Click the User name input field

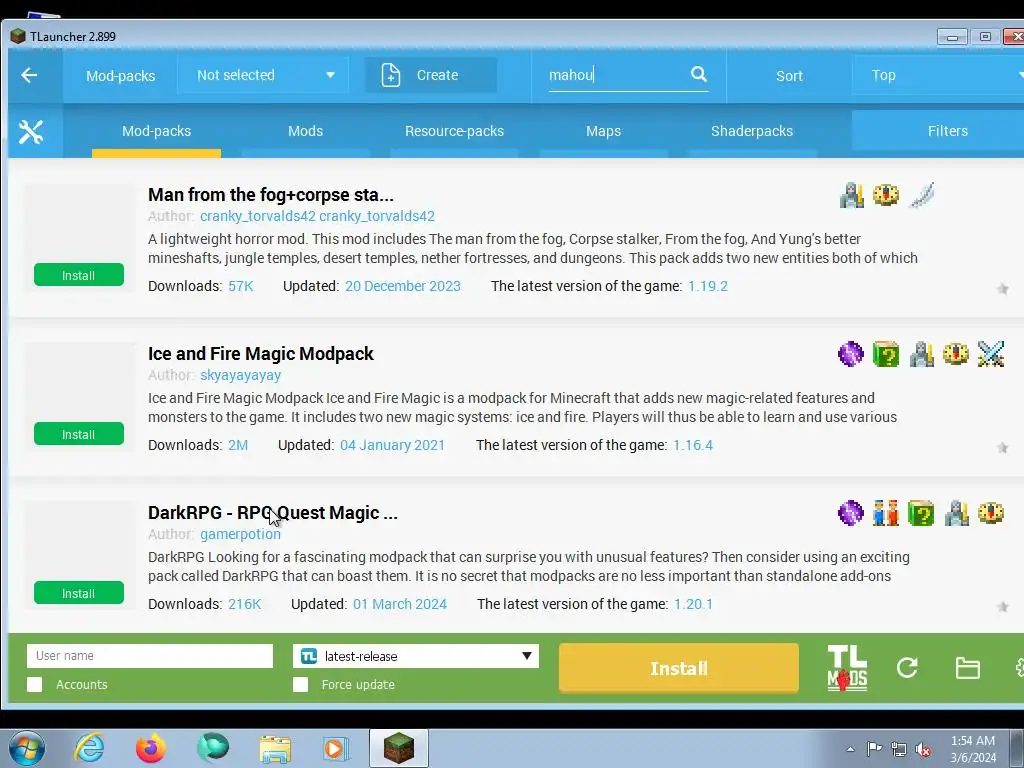click(150, 656)
